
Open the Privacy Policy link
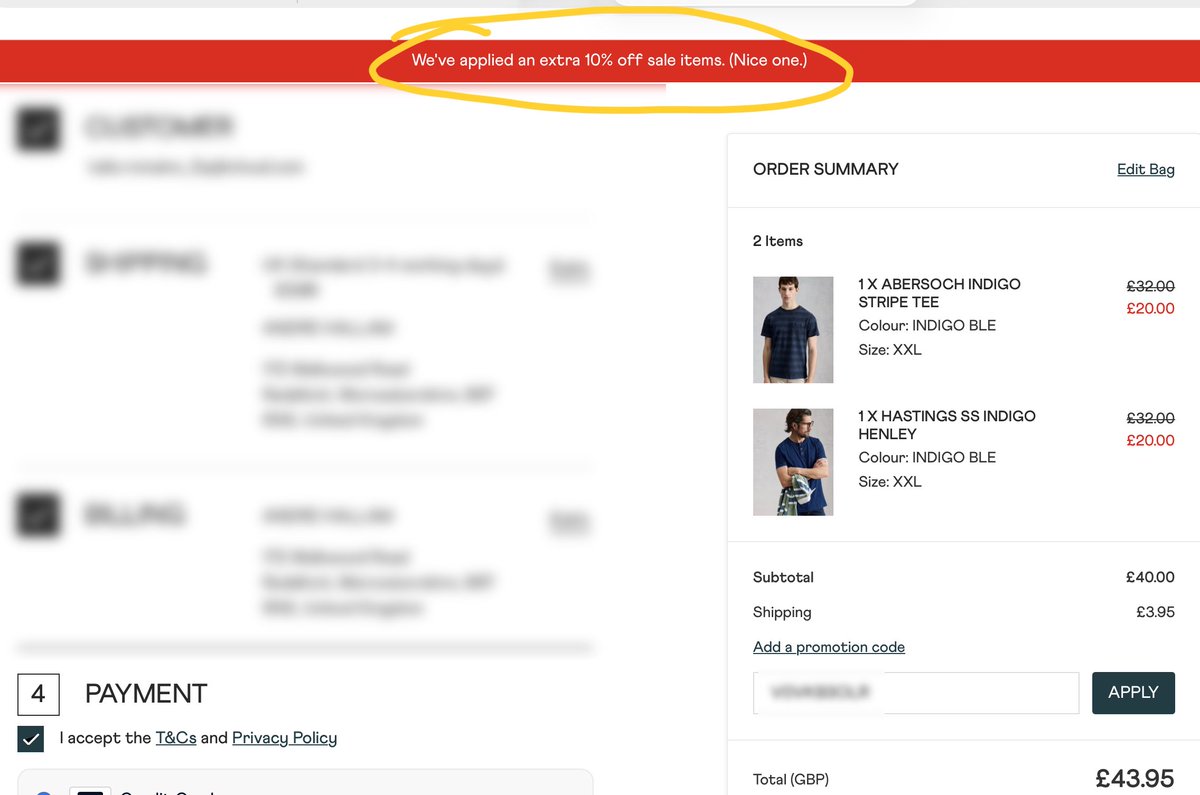(284, 738)
